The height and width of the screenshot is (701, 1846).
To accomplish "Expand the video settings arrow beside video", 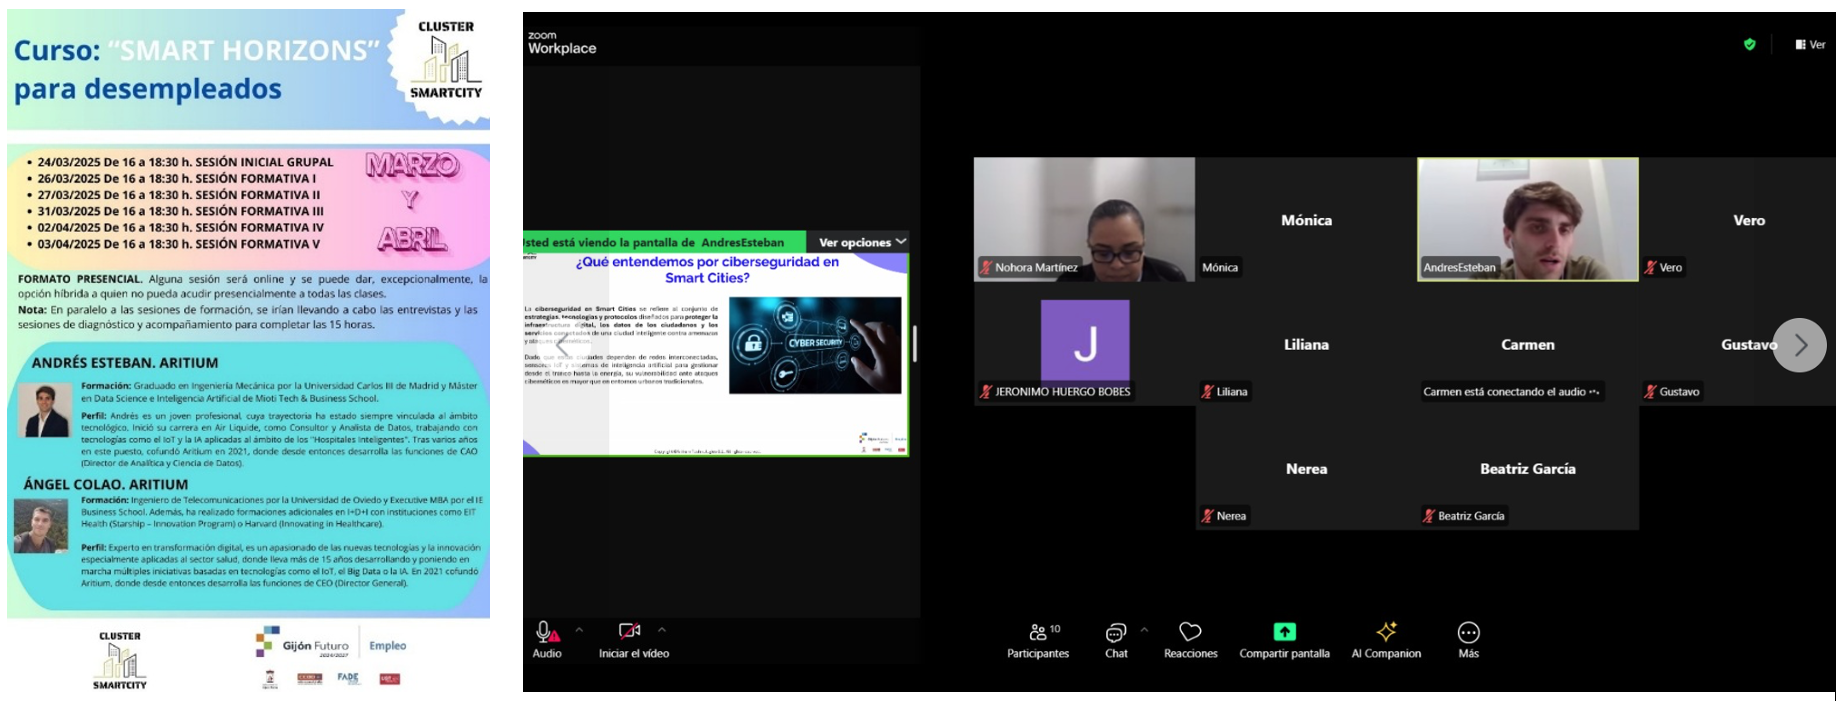I will 662,630.
